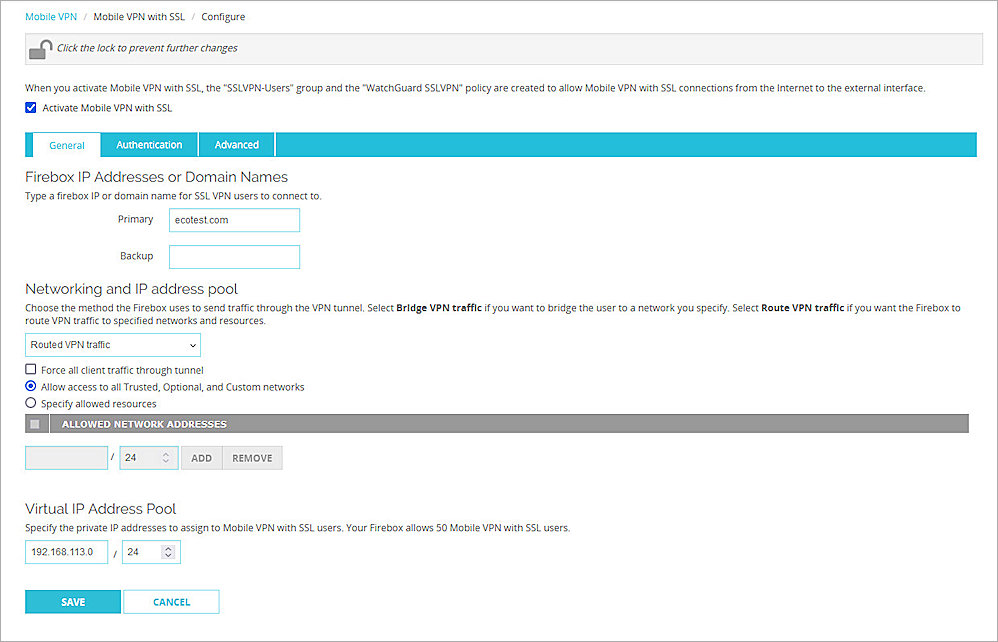Click the REMOVE button for network addresses
This screenshot has height=642, width=998.
click(252, 457)
